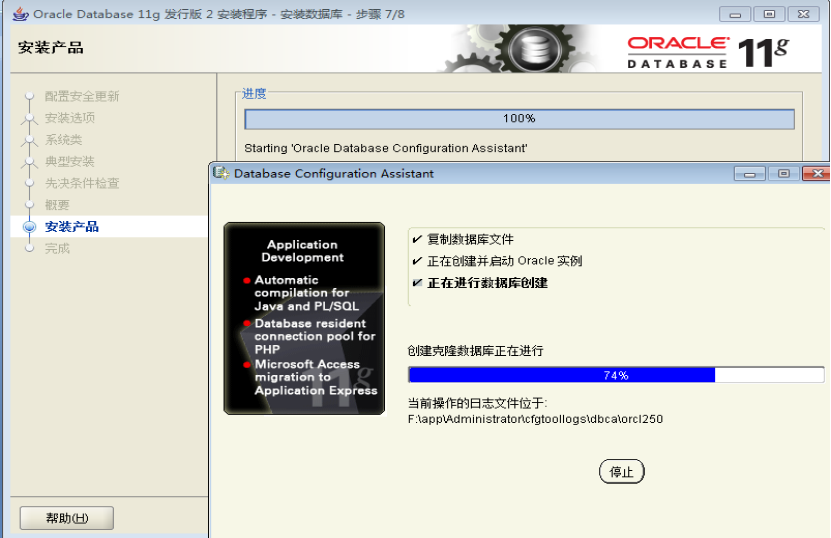Viewport: 831px width, 538px height.
Task: Minimize the Oracle Database 11g installer window
Action: pos(735,14)
